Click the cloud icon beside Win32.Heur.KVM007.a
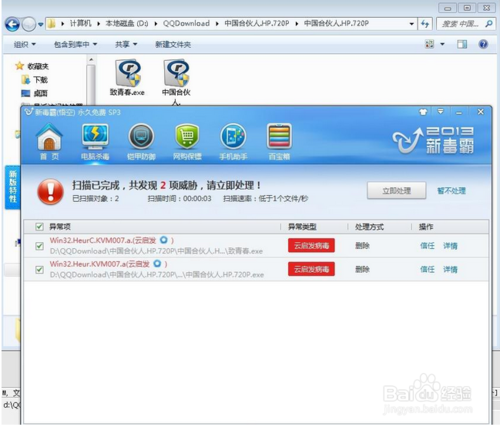Screen dimensions: 500x427 pyautogui.click(x=157, y=264)
